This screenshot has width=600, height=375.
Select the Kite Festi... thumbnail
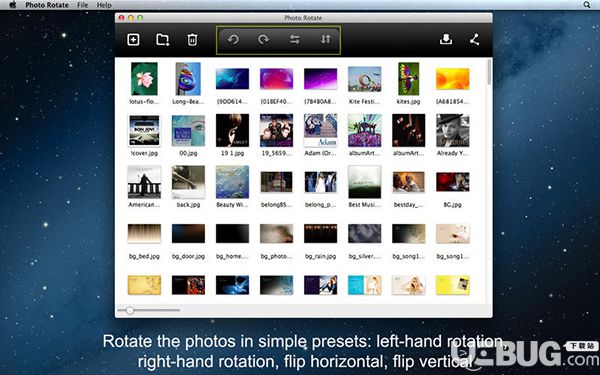point(365,79)
